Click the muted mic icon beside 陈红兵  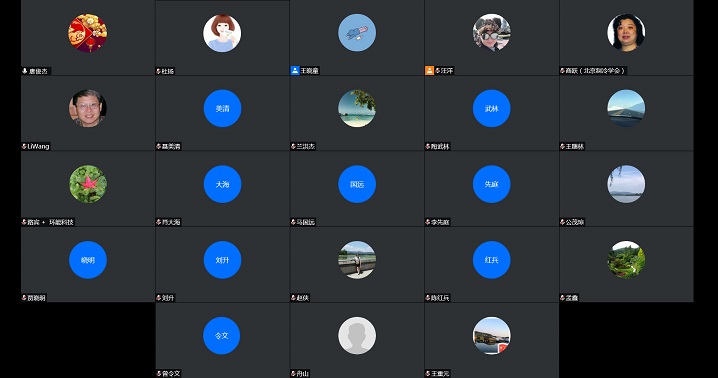(428, 298)
